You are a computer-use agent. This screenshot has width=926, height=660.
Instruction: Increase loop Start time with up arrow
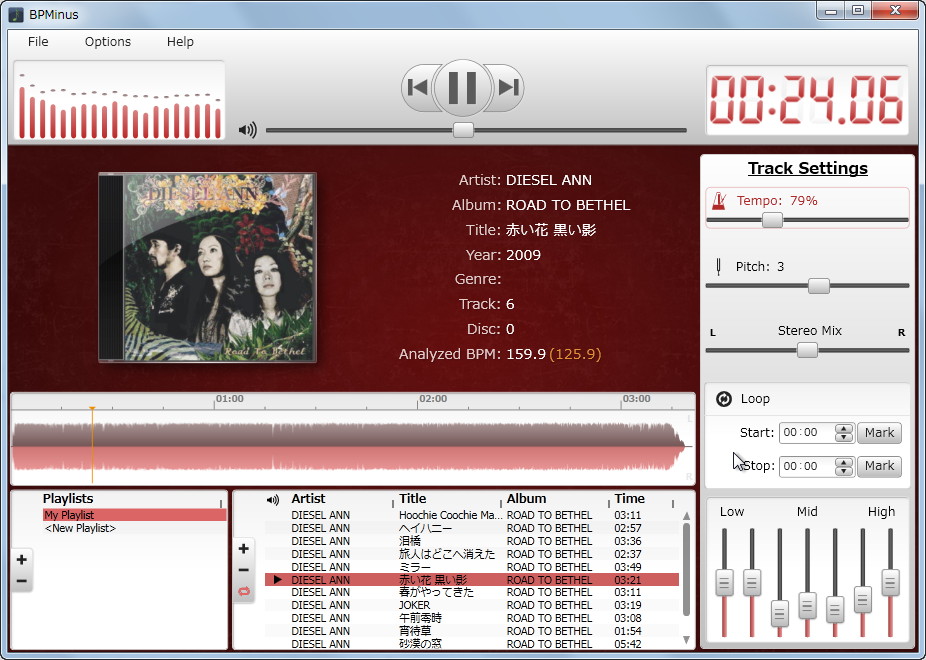click(845, 428)
